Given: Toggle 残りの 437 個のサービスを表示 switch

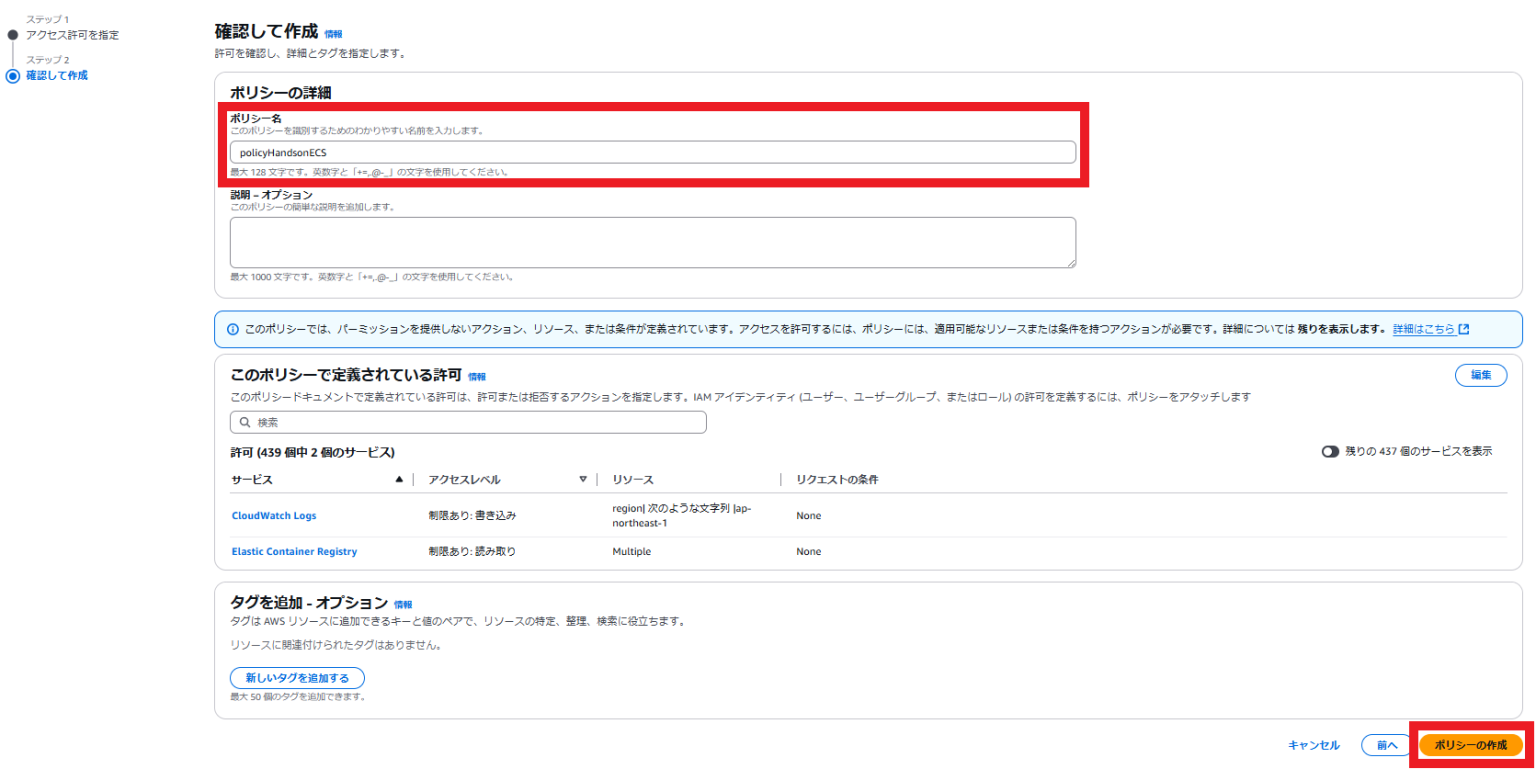Looking at the screenshot, I should click(1330, 451).
